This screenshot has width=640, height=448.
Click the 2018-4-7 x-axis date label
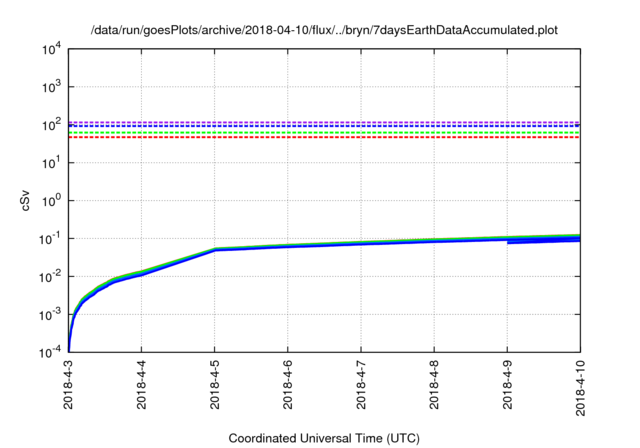(x=361, y=384)
